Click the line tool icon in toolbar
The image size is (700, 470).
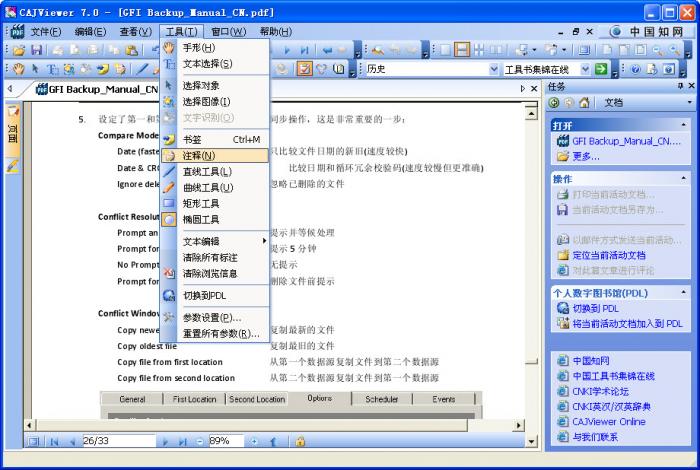[x=143, y=69]
